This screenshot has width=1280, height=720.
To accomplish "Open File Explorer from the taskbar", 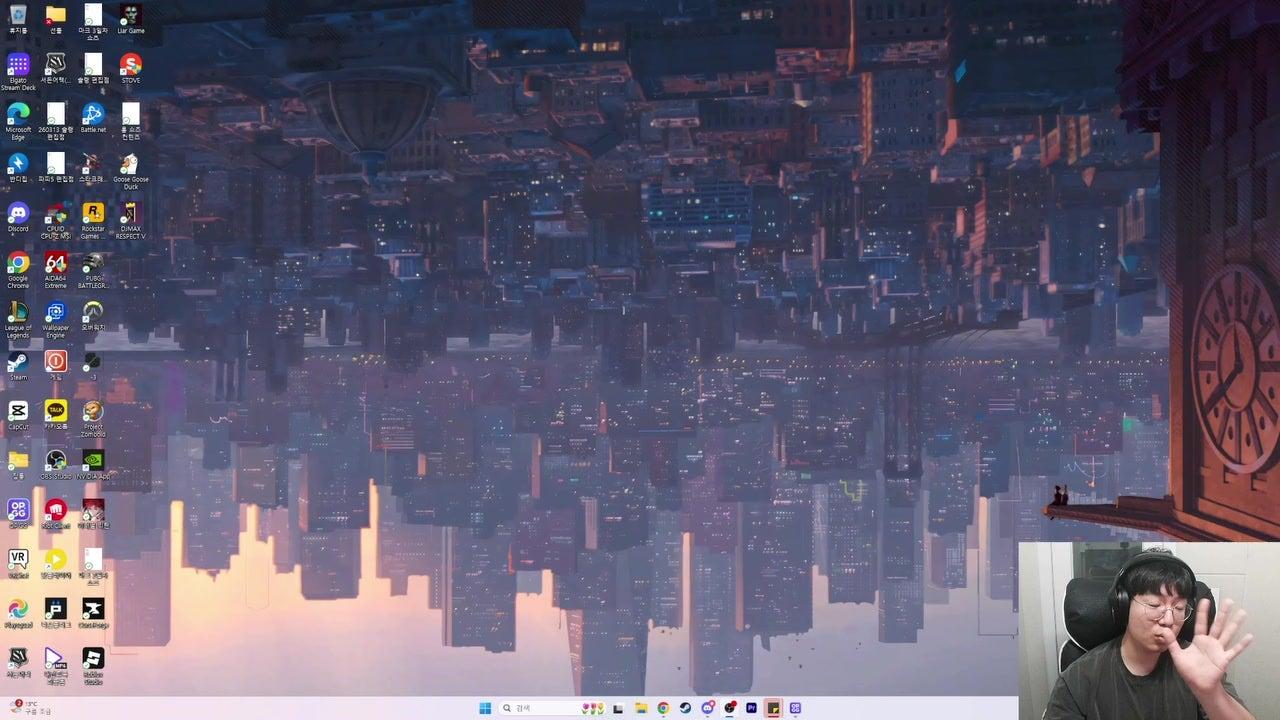I will point(641,708).
